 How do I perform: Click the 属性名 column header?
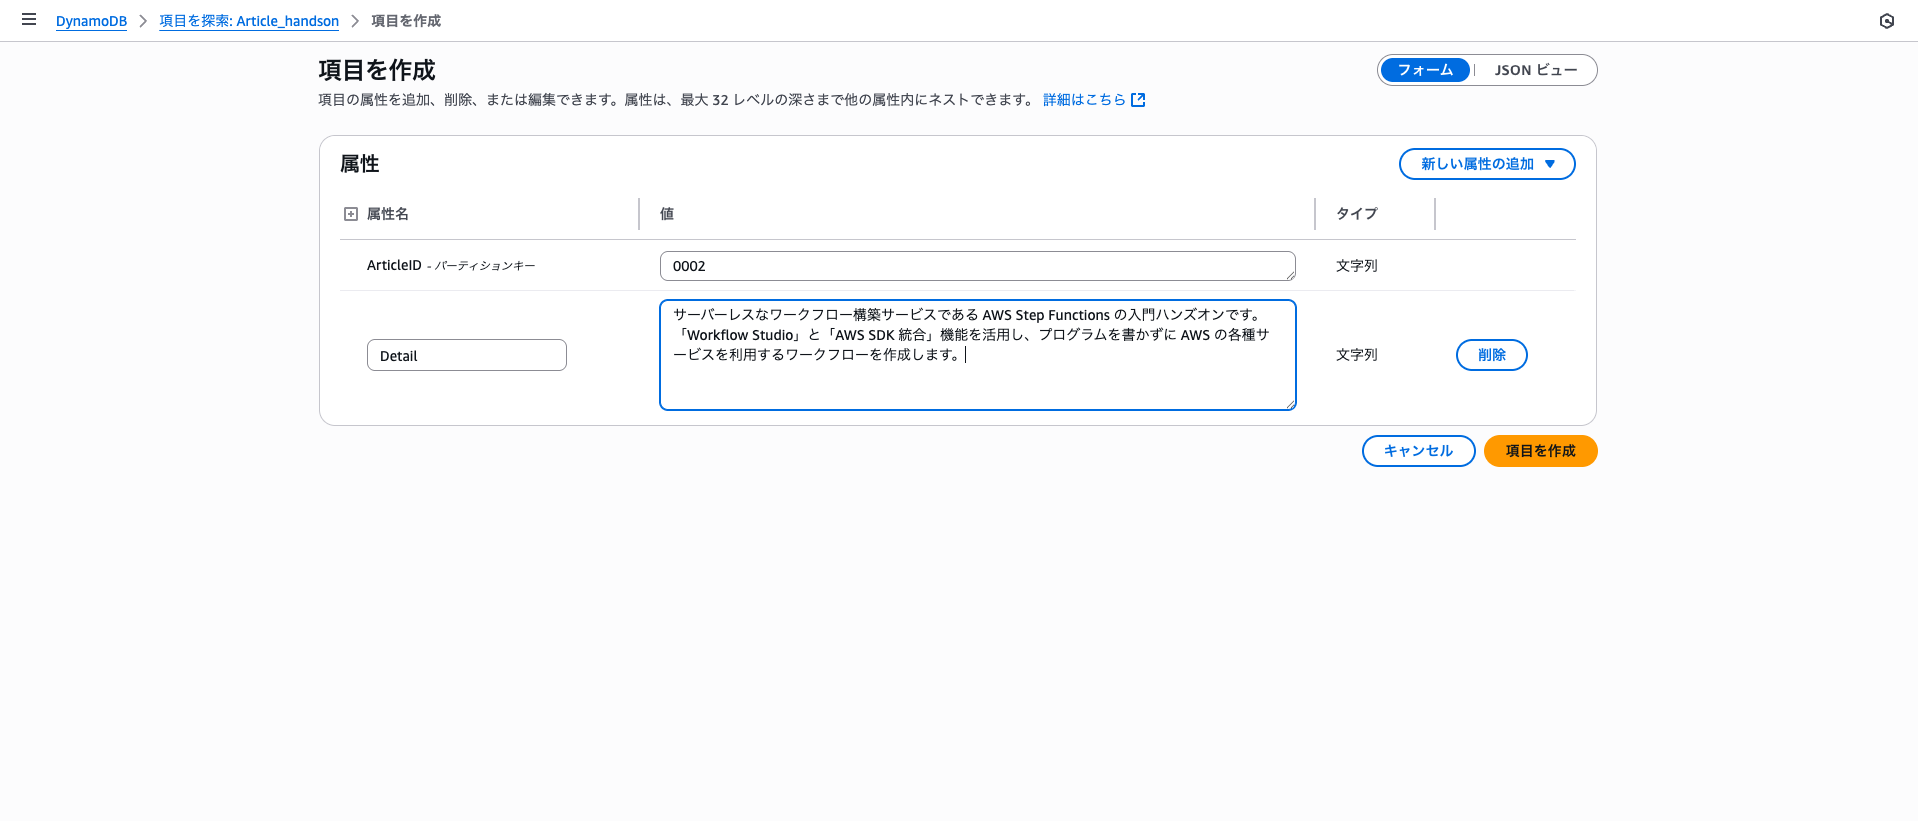click(387, 214)
